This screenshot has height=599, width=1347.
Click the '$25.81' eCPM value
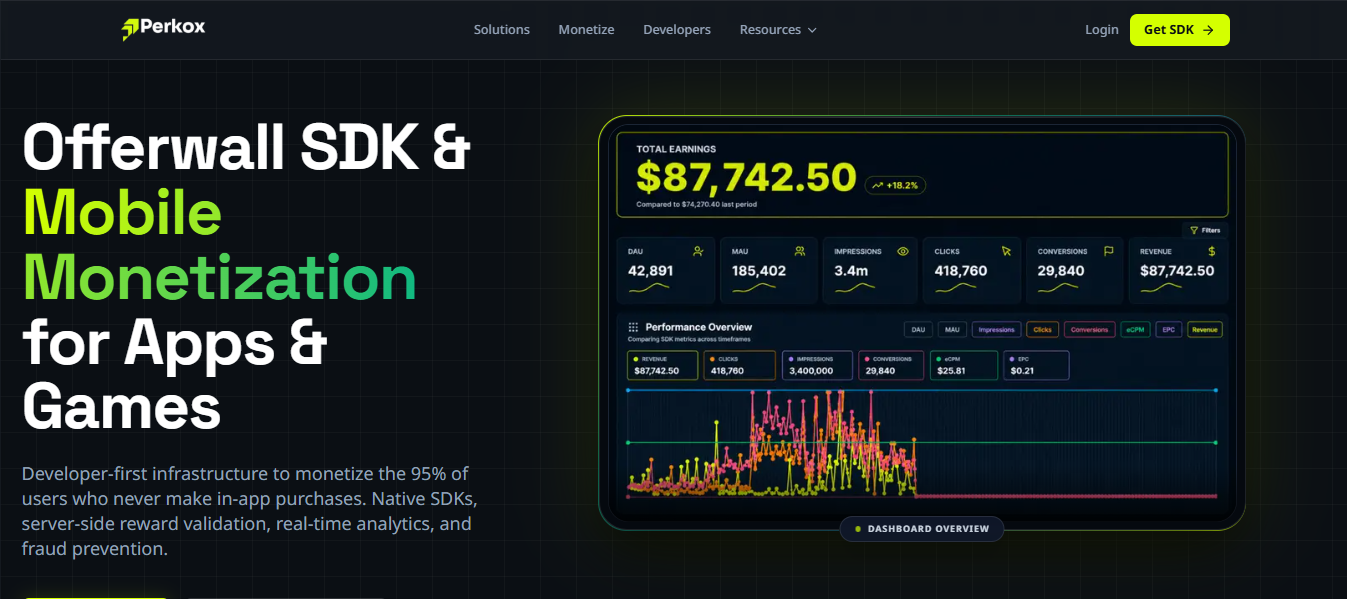pos(950,371)
